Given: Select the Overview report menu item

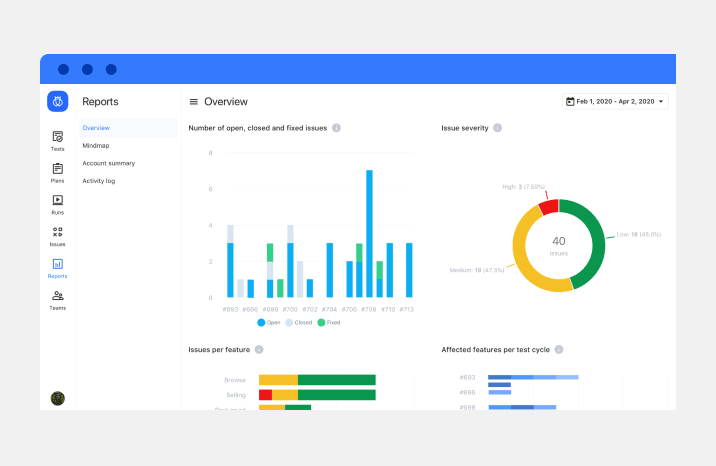Looking at the screenshot, I should 96,128.
